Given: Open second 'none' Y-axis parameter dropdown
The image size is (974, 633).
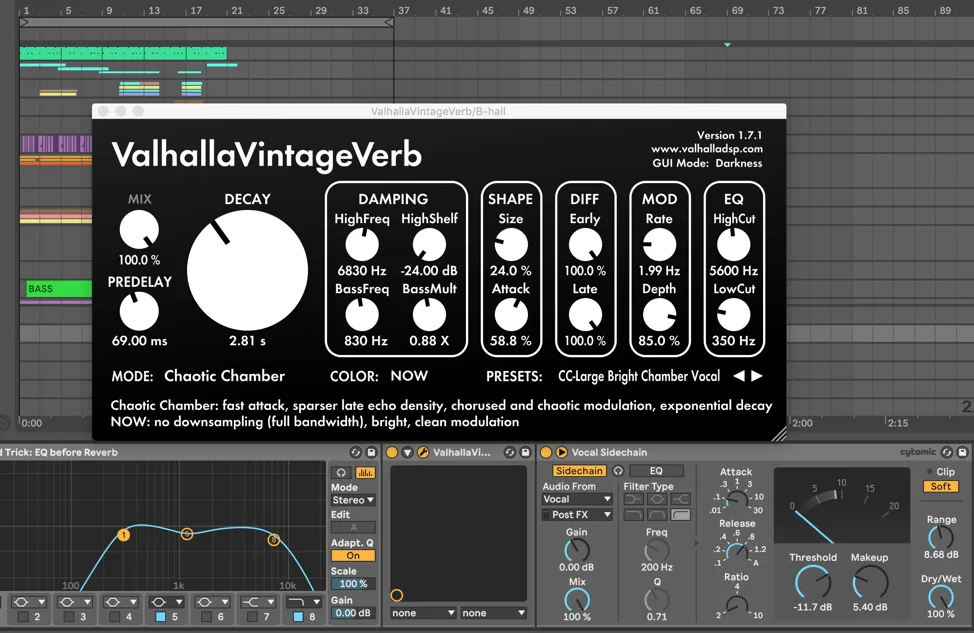Looking at the screenshot, I should point(493,613).
